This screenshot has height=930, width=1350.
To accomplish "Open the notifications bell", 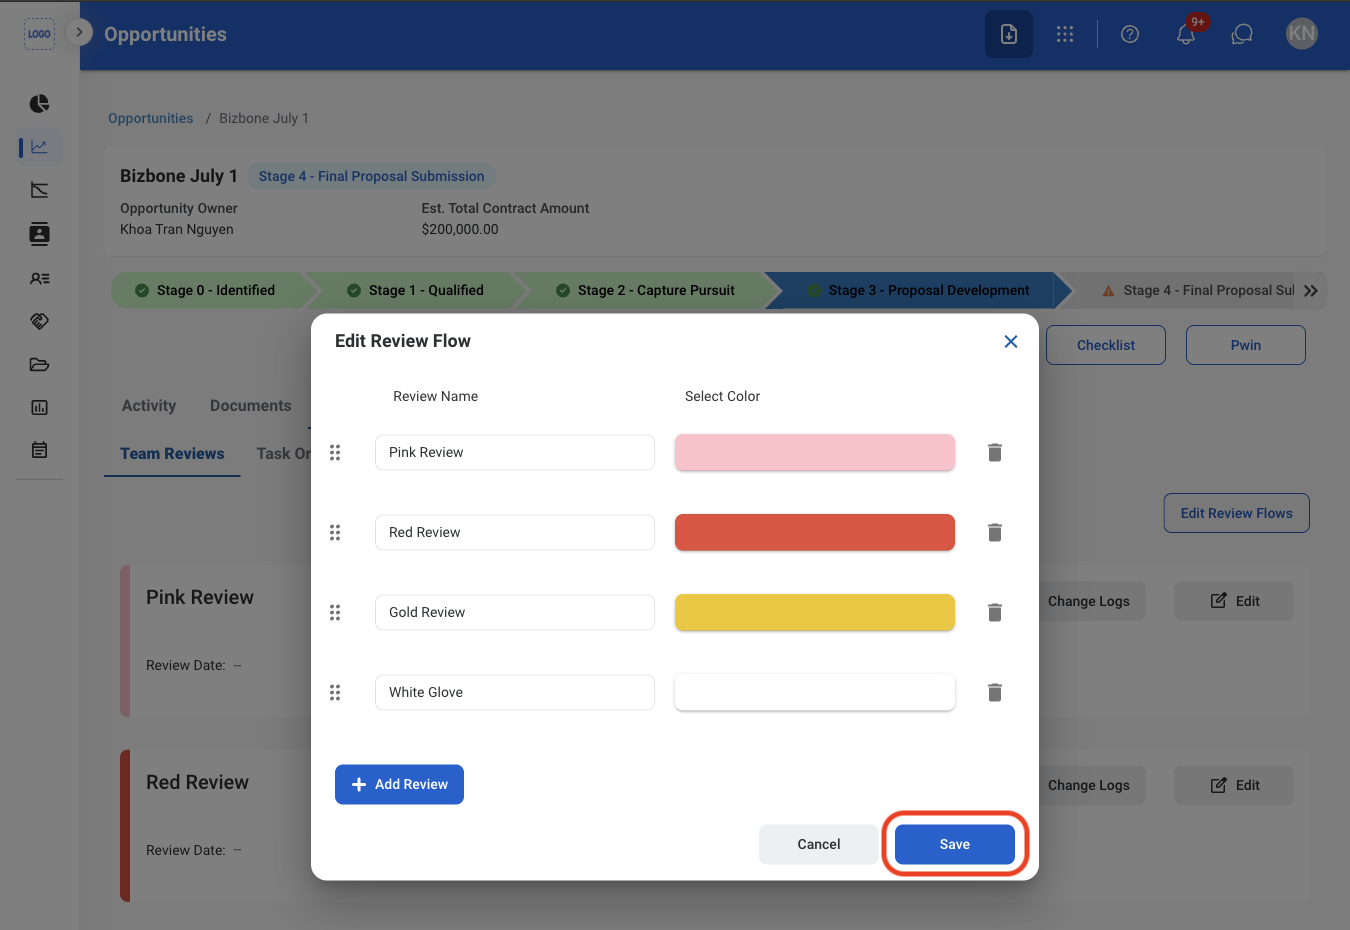I will point(1186,34).
